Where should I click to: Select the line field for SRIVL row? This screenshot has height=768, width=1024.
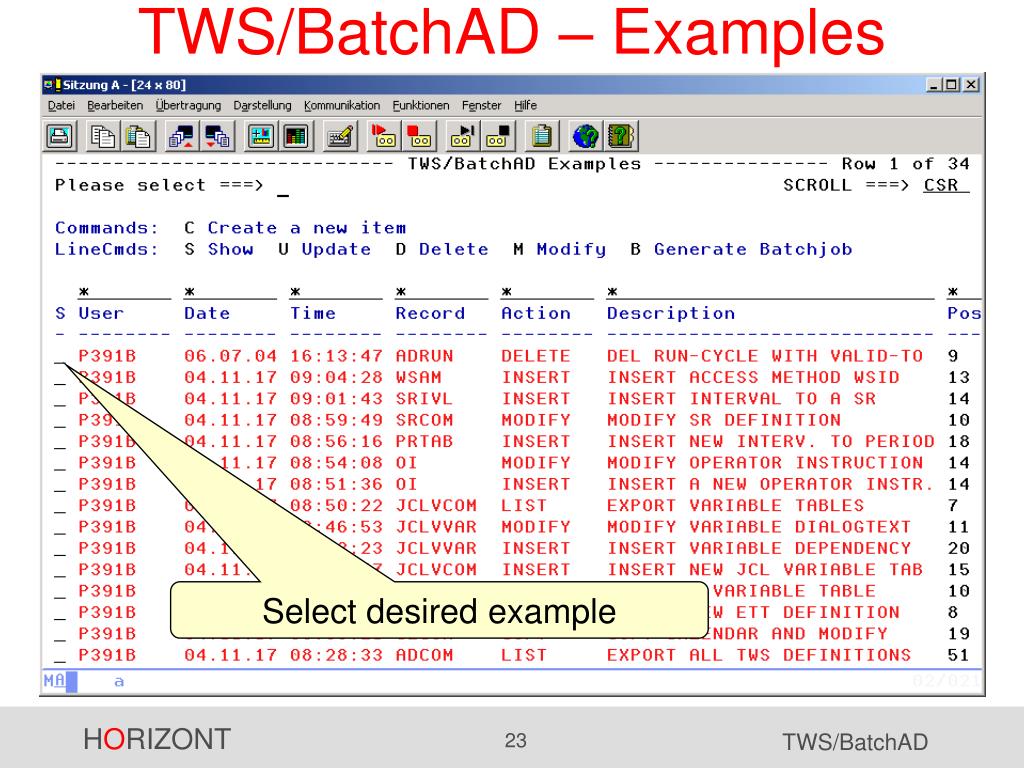(x=60, y=400)
